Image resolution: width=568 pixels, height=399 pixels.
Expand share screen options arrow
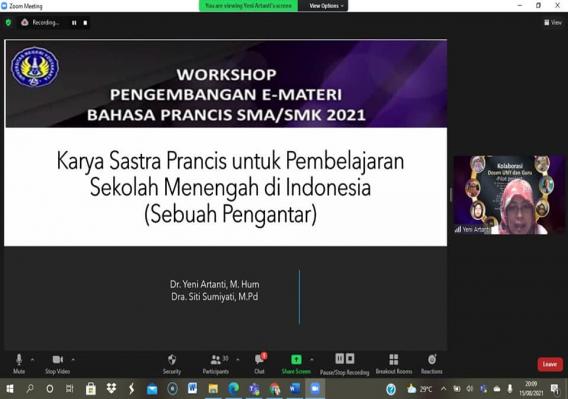(312, 360)
